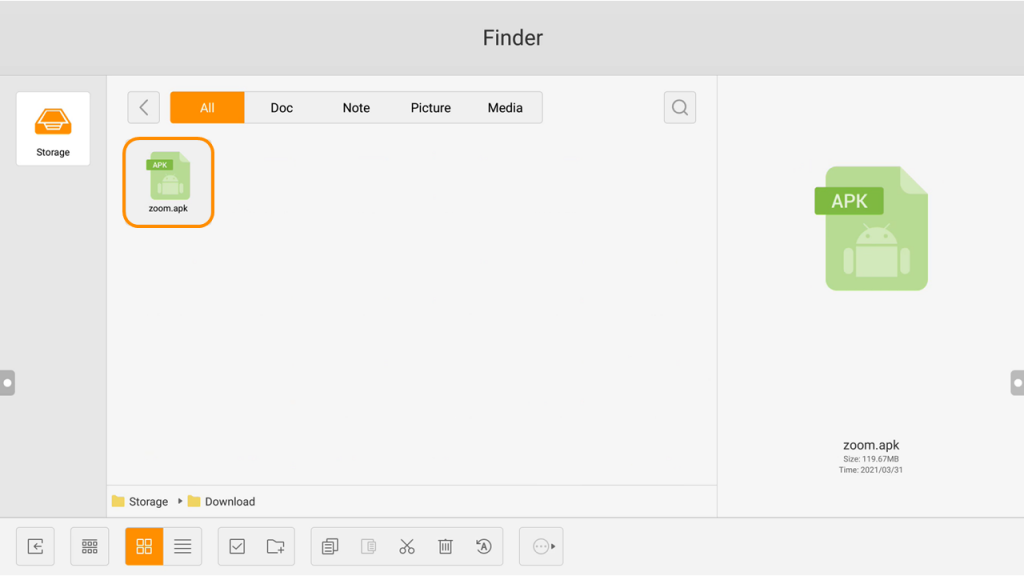Copy the file using the copy icon
Image resolution: width=1024 pixels, height=576 pixels.
click(x=329, y=546)
